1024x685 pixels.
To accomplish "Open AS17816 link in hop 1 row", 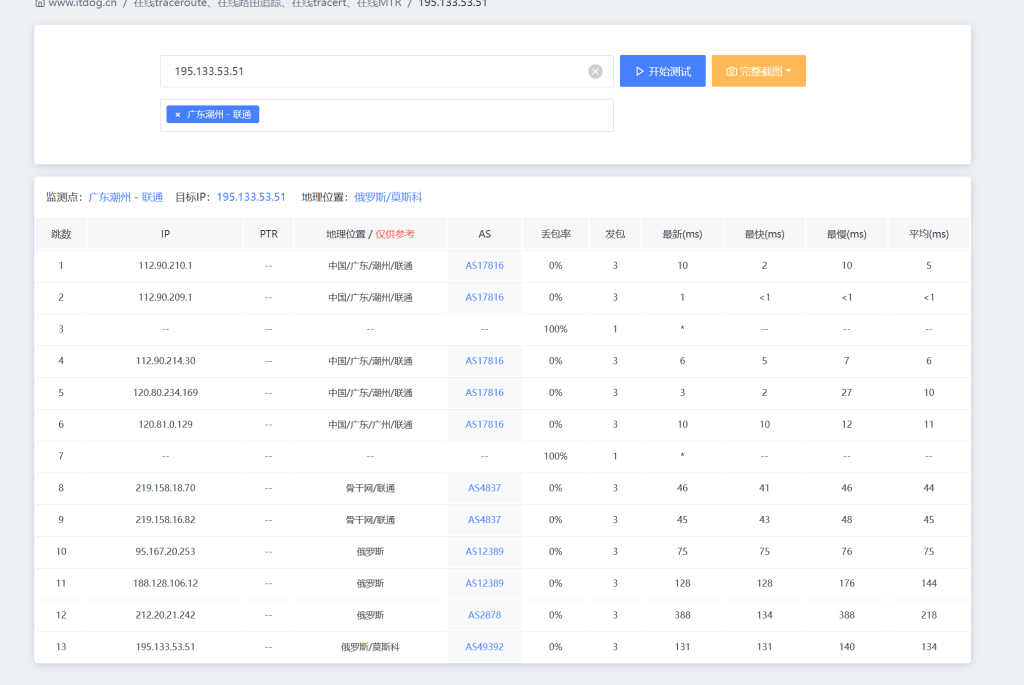I will pos(484,266).
